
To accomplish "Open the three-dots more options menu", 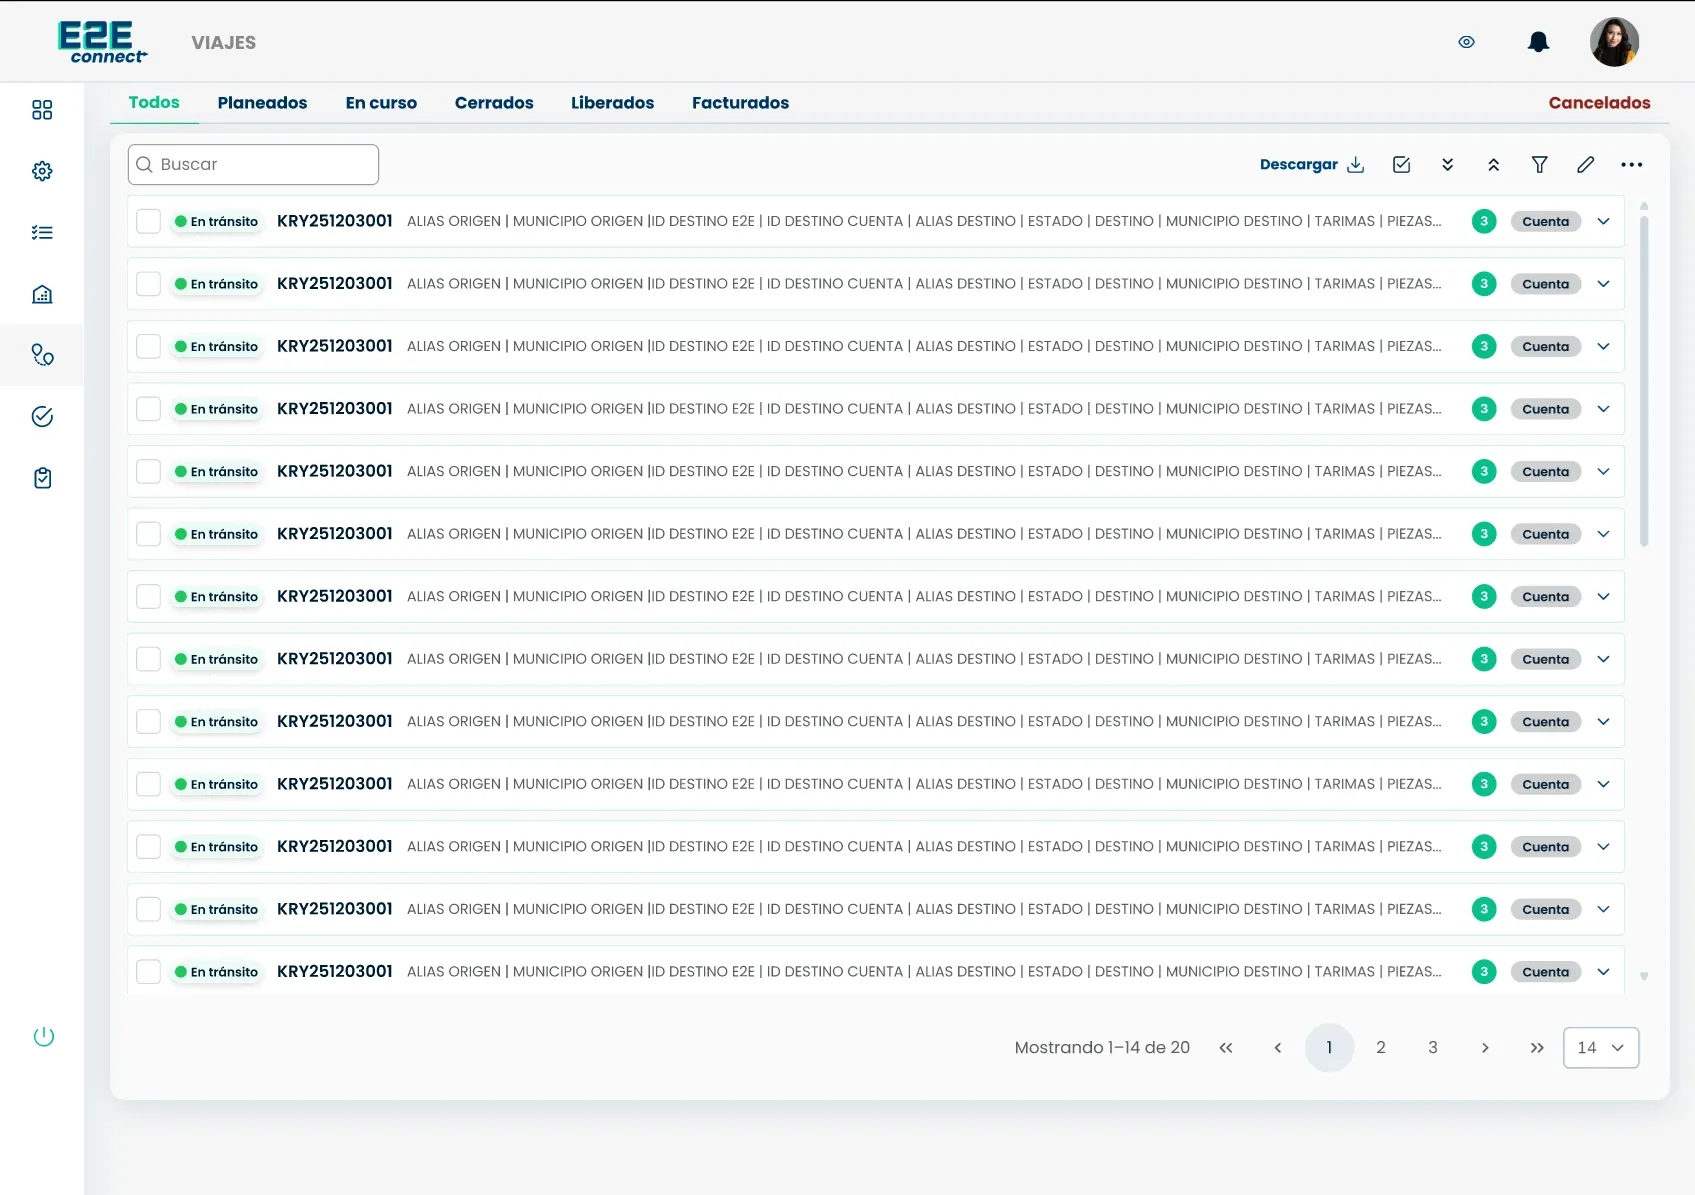I will click(1632, 165).
